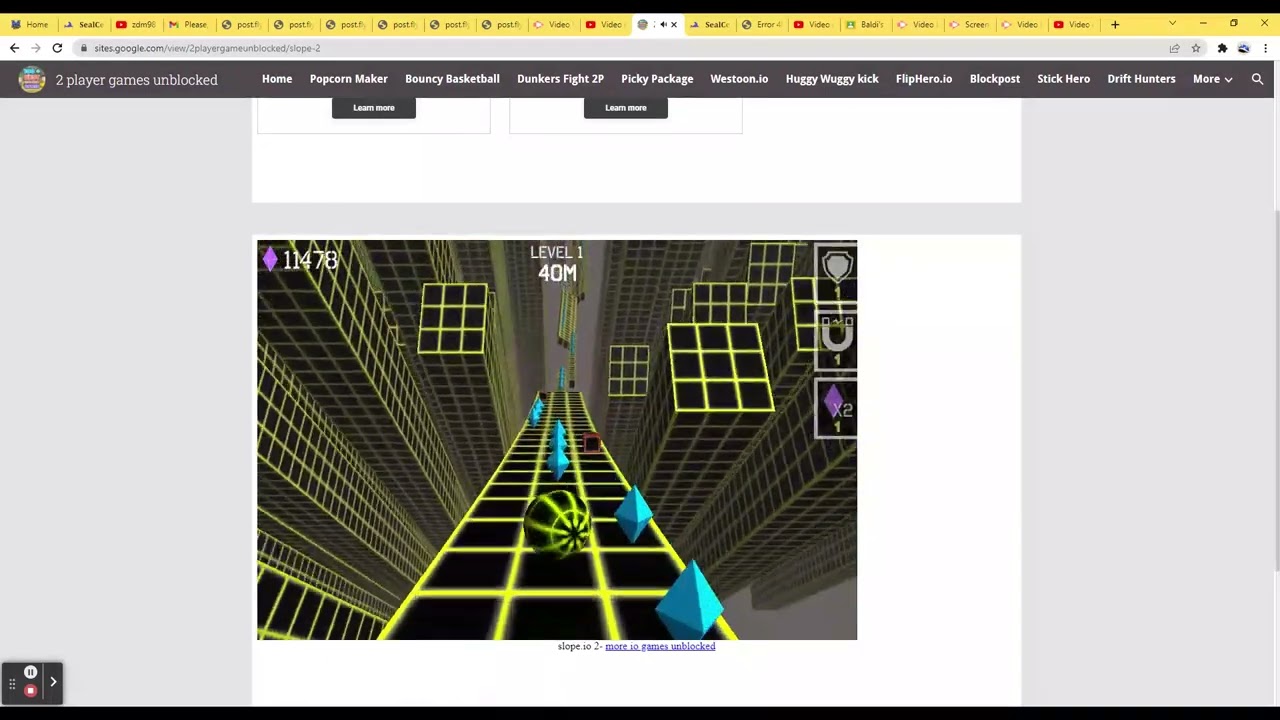
Task: Open Drift Hunters game page
Action: pos(1141,79)
